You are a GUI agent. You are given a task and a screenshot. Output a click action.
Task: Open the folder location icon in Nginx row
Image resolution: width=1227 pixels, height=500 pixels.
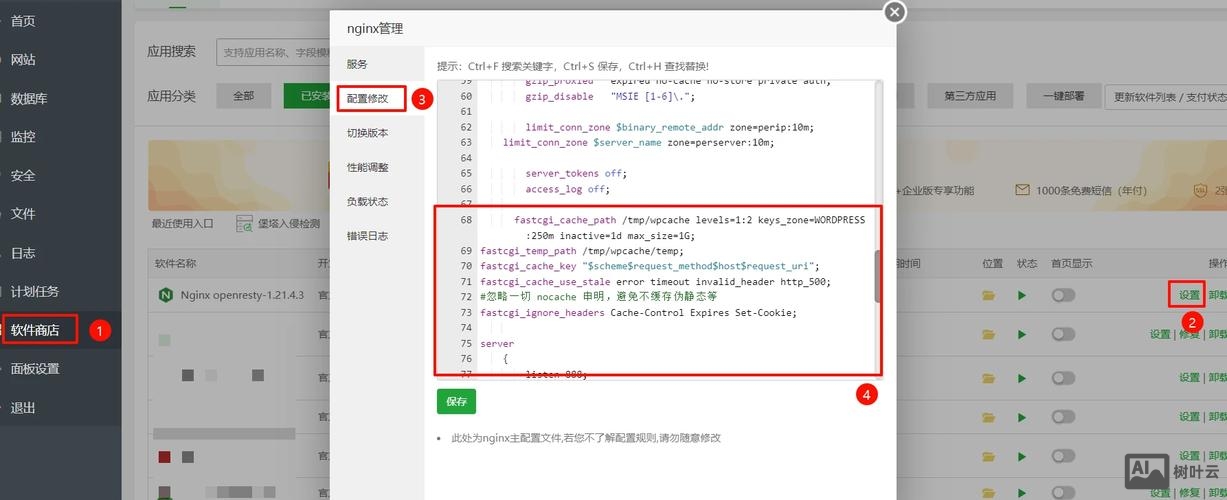(x=989, y=295)
